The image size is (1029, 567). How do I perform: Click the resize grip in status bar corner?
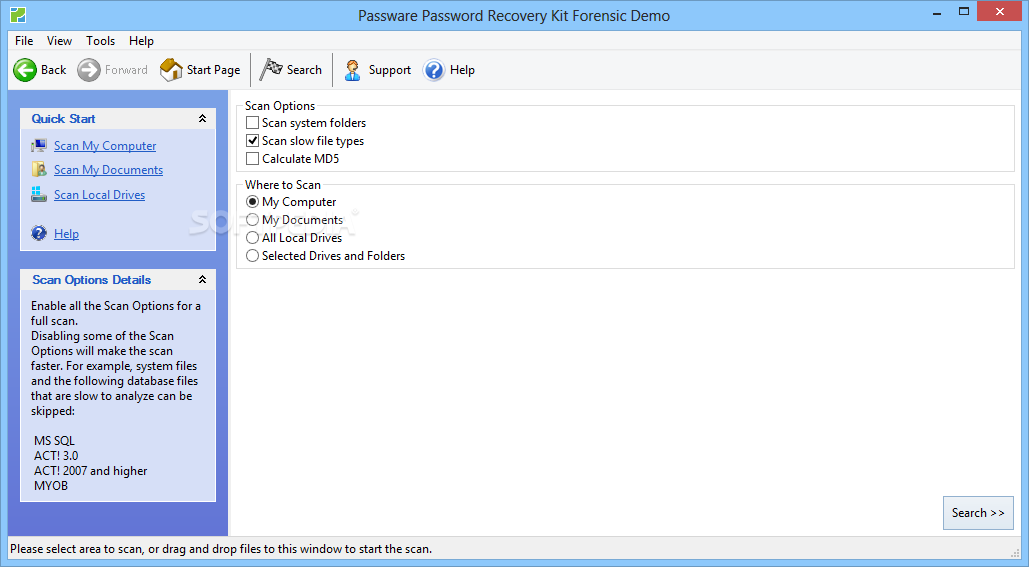(1015, 553)
